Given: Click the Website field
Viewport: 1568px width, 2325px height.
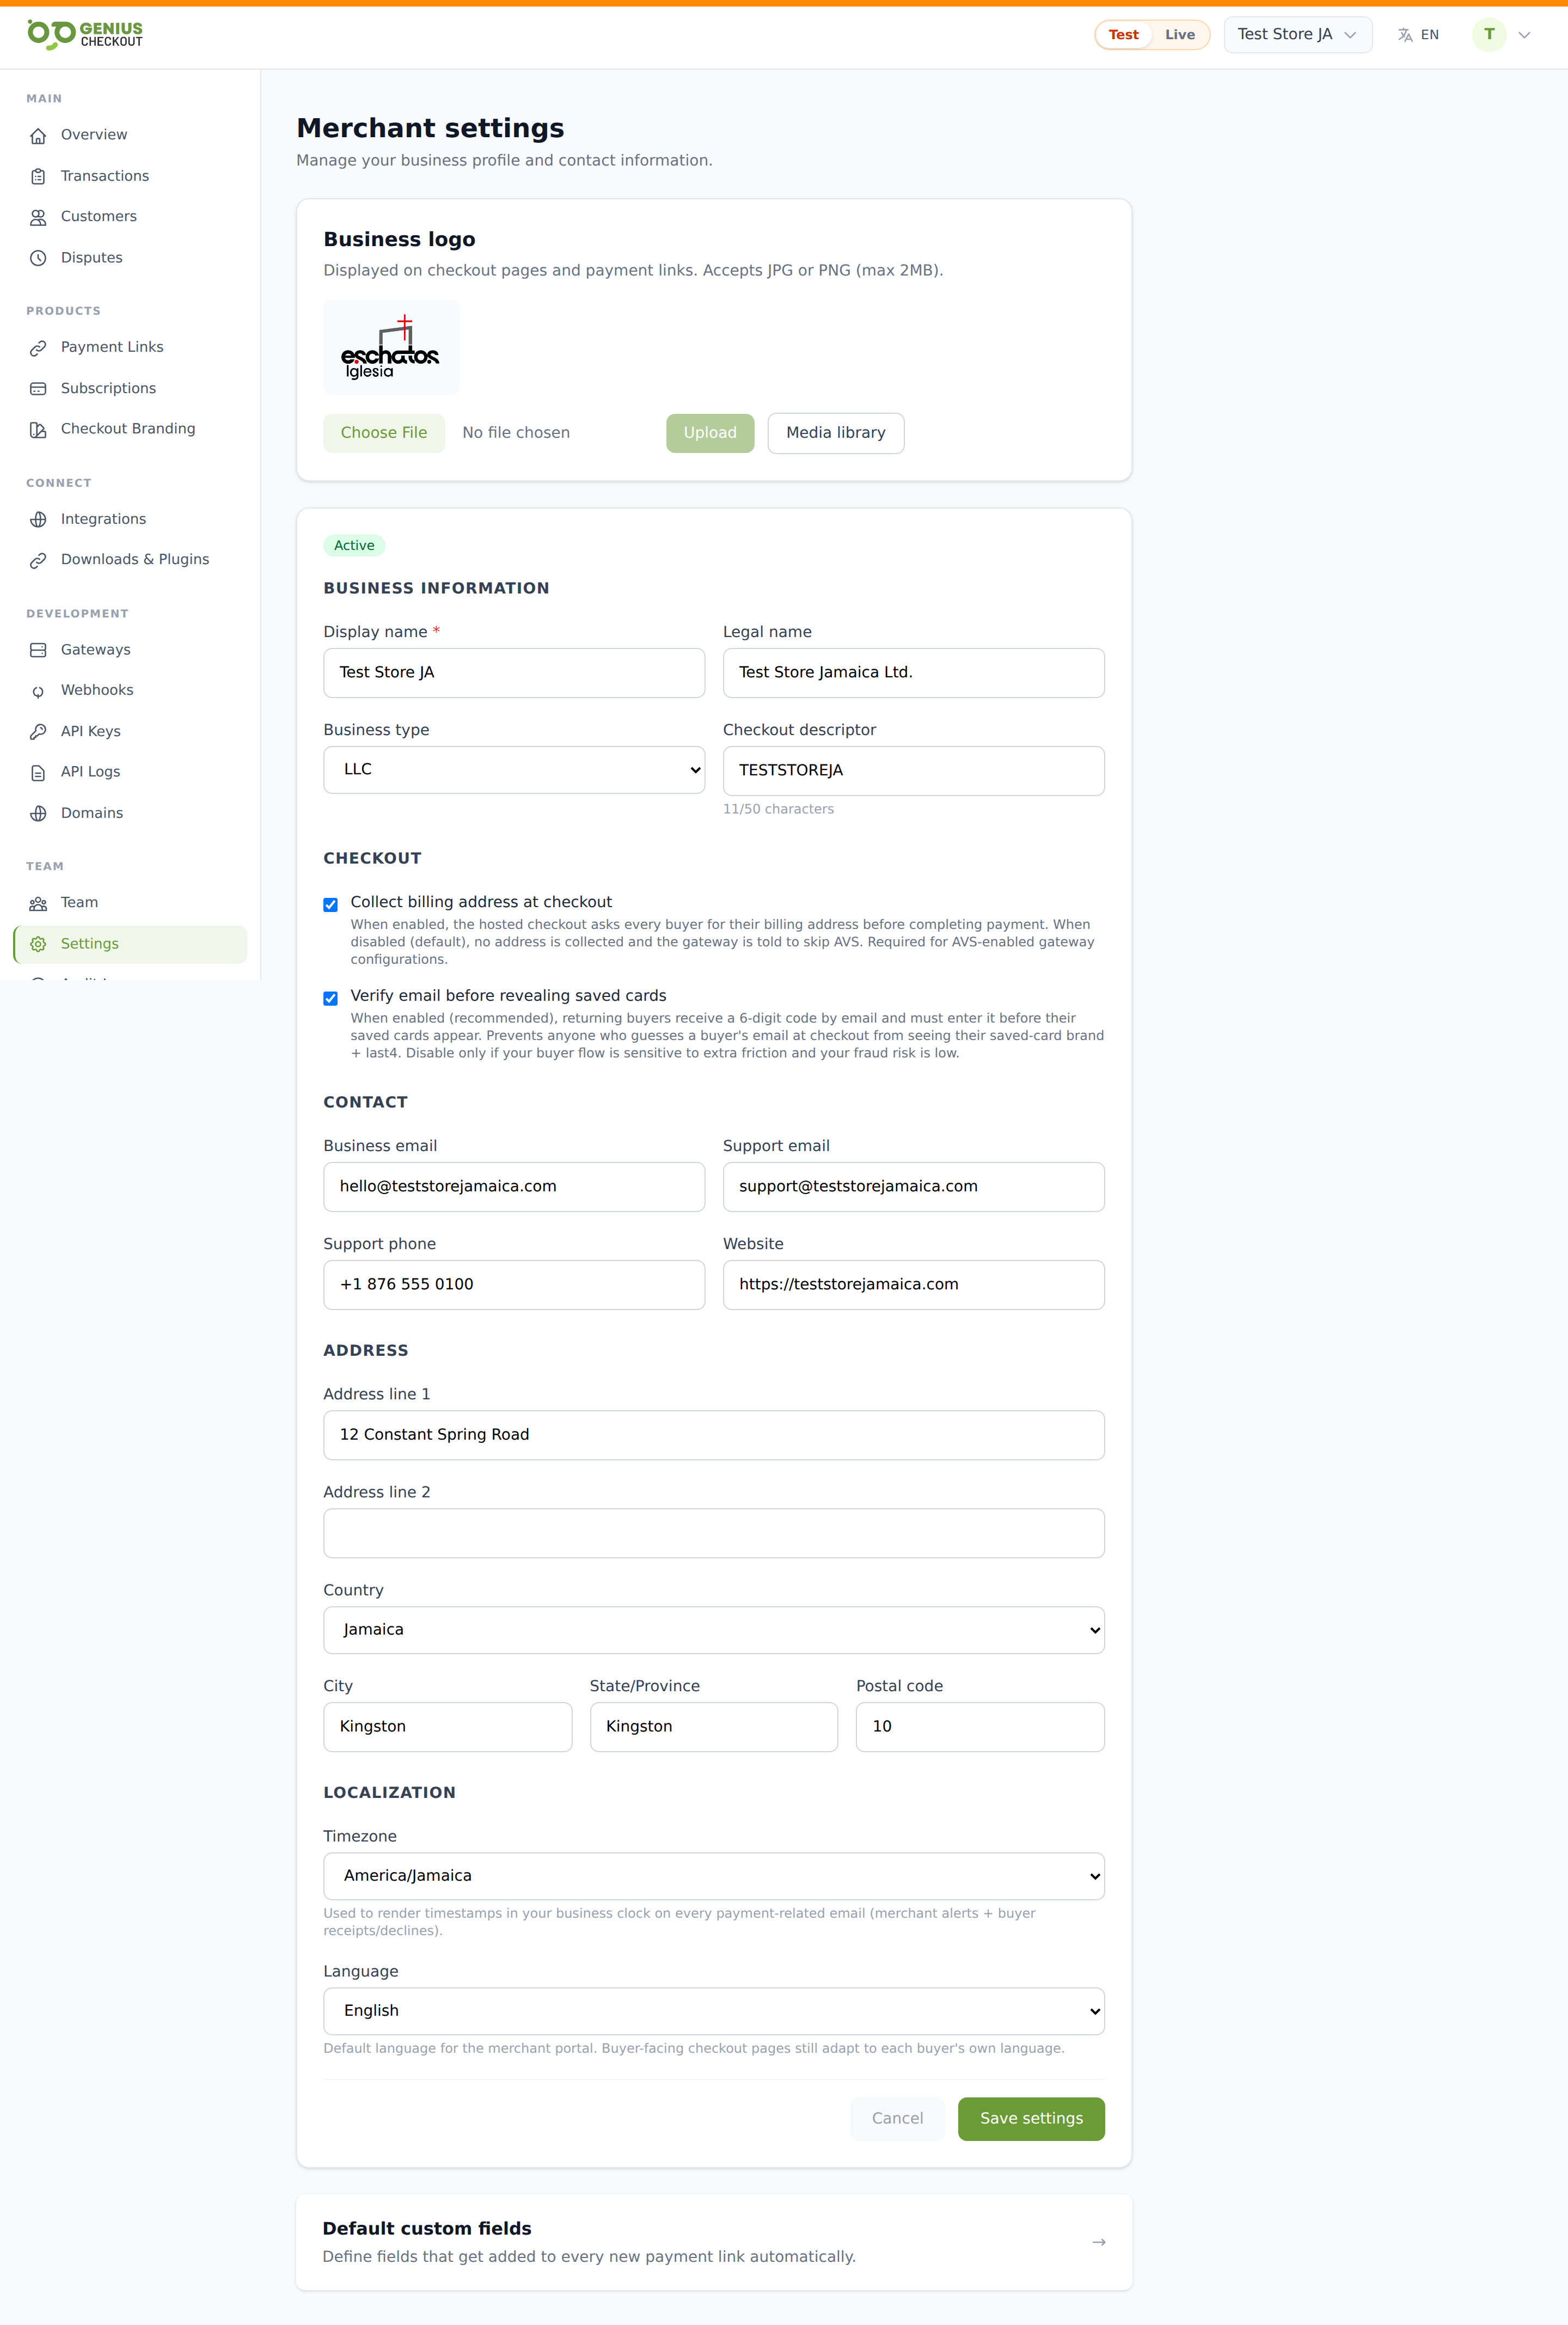Looking at the screenshot, I should pos(913,1284).
